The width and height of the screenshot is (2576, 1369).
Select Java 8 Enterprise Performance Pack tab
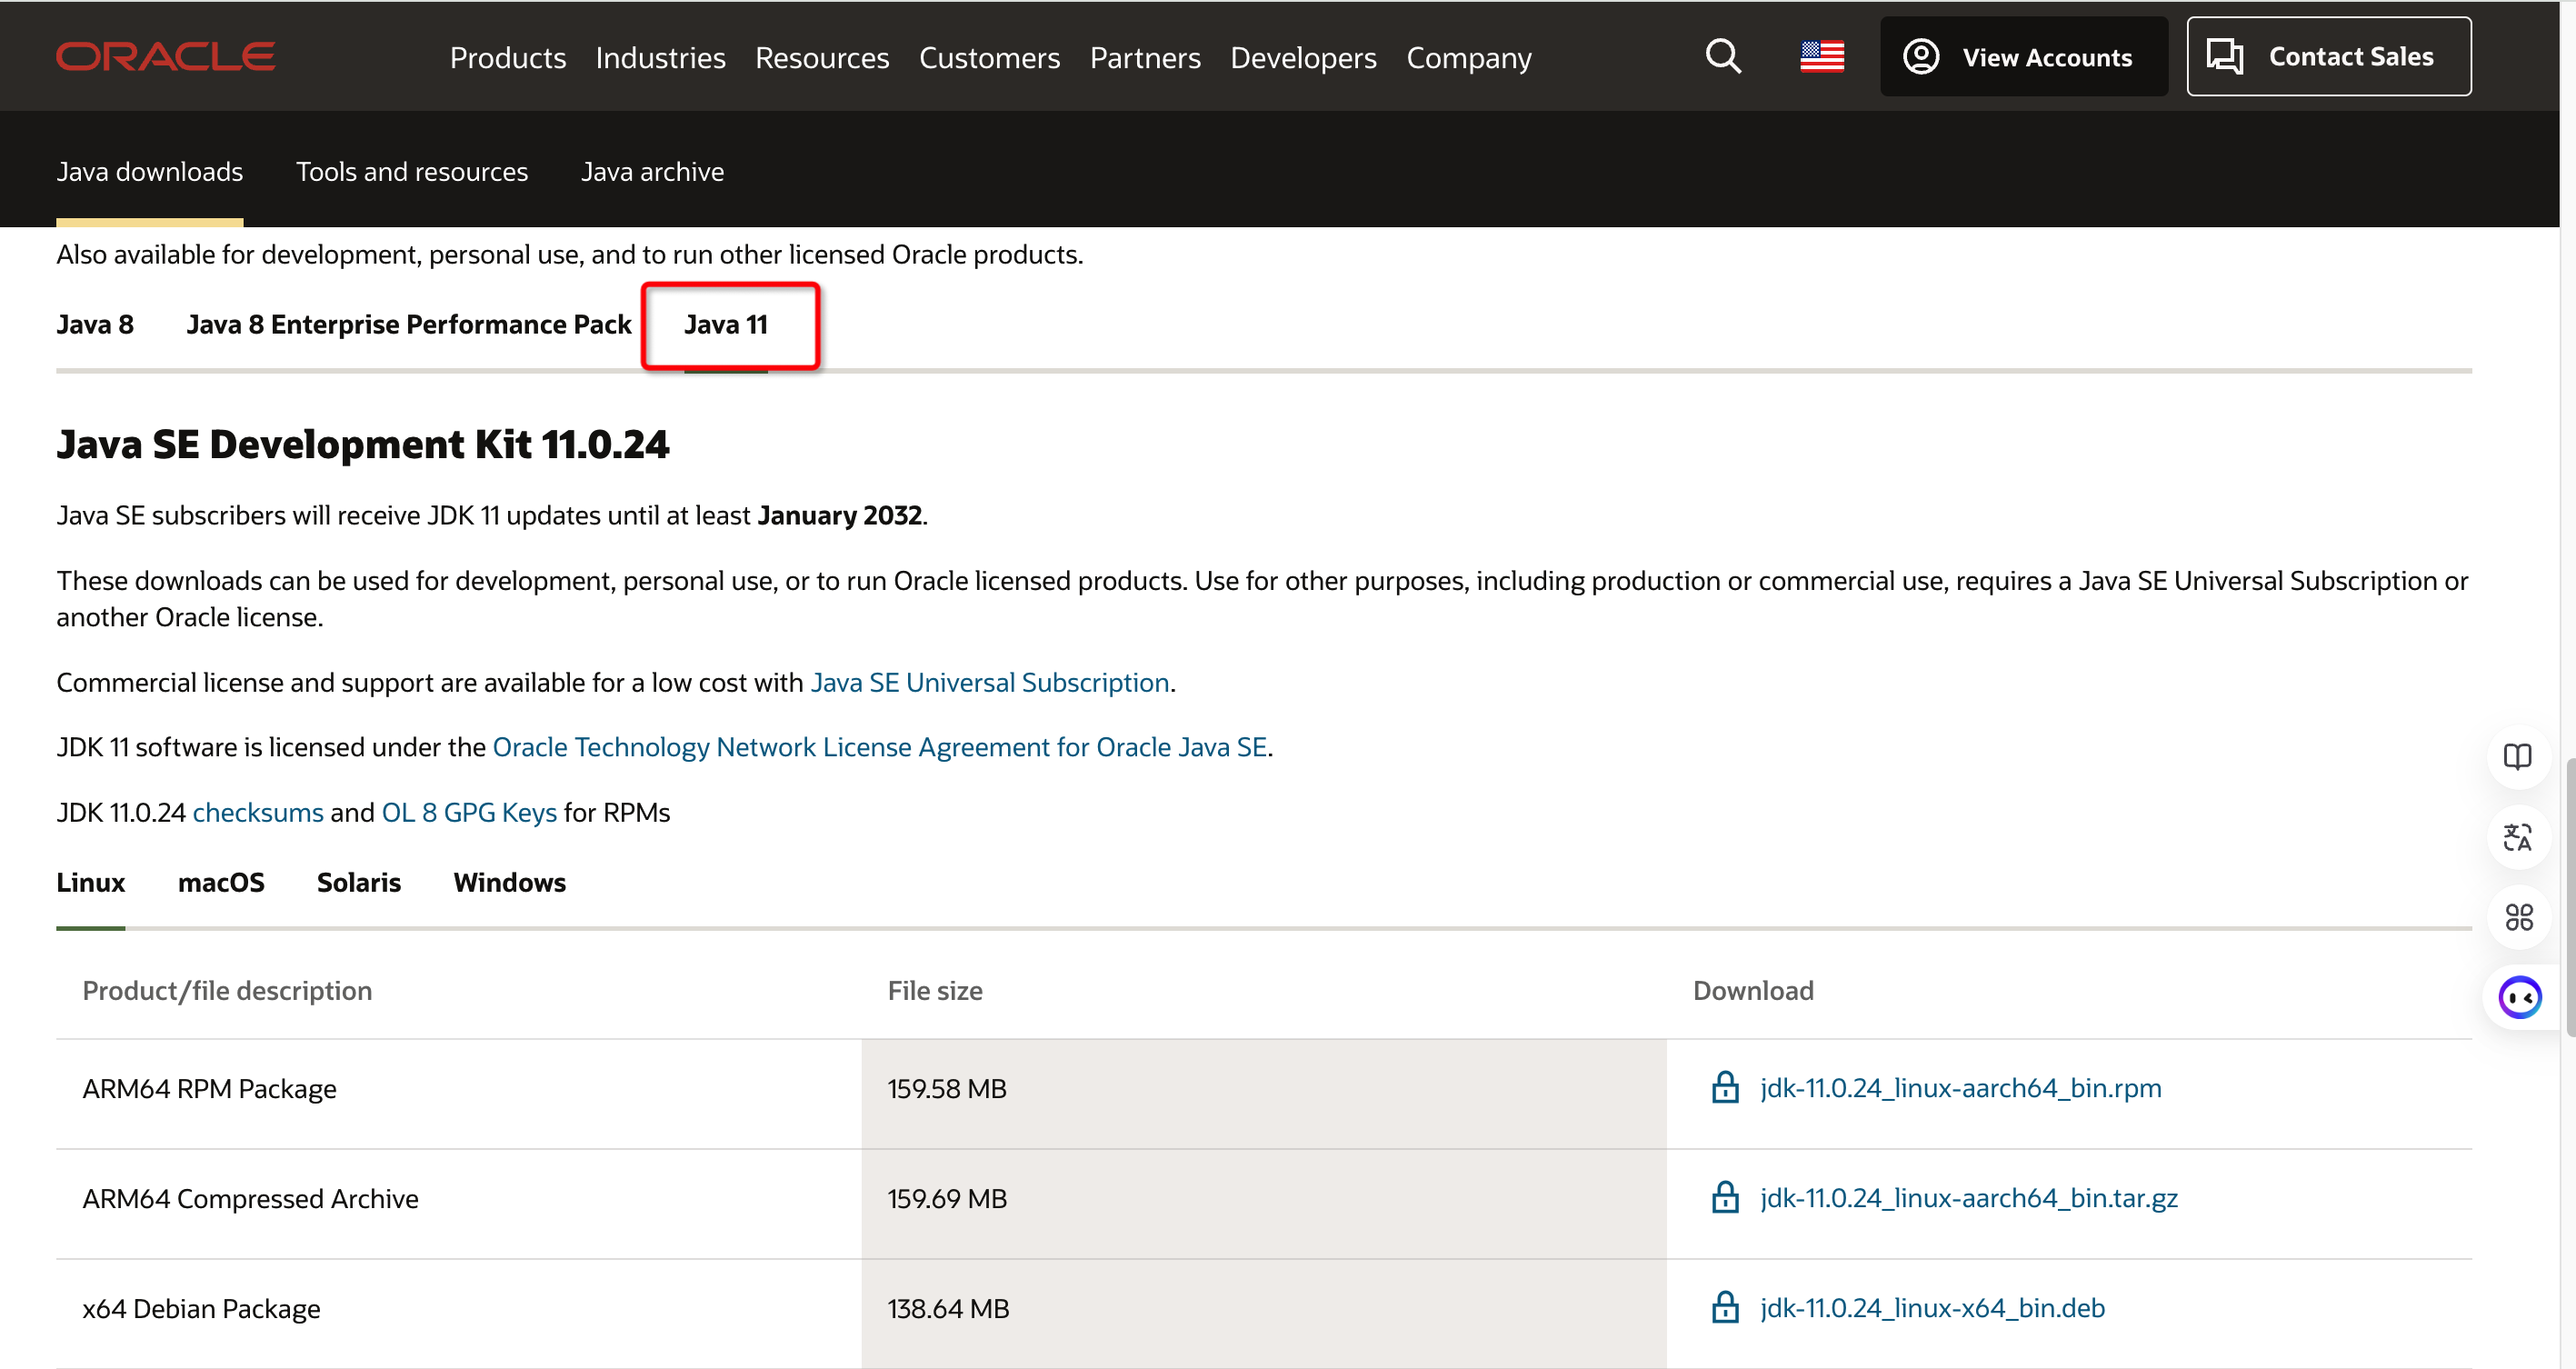tap(409, 325)
